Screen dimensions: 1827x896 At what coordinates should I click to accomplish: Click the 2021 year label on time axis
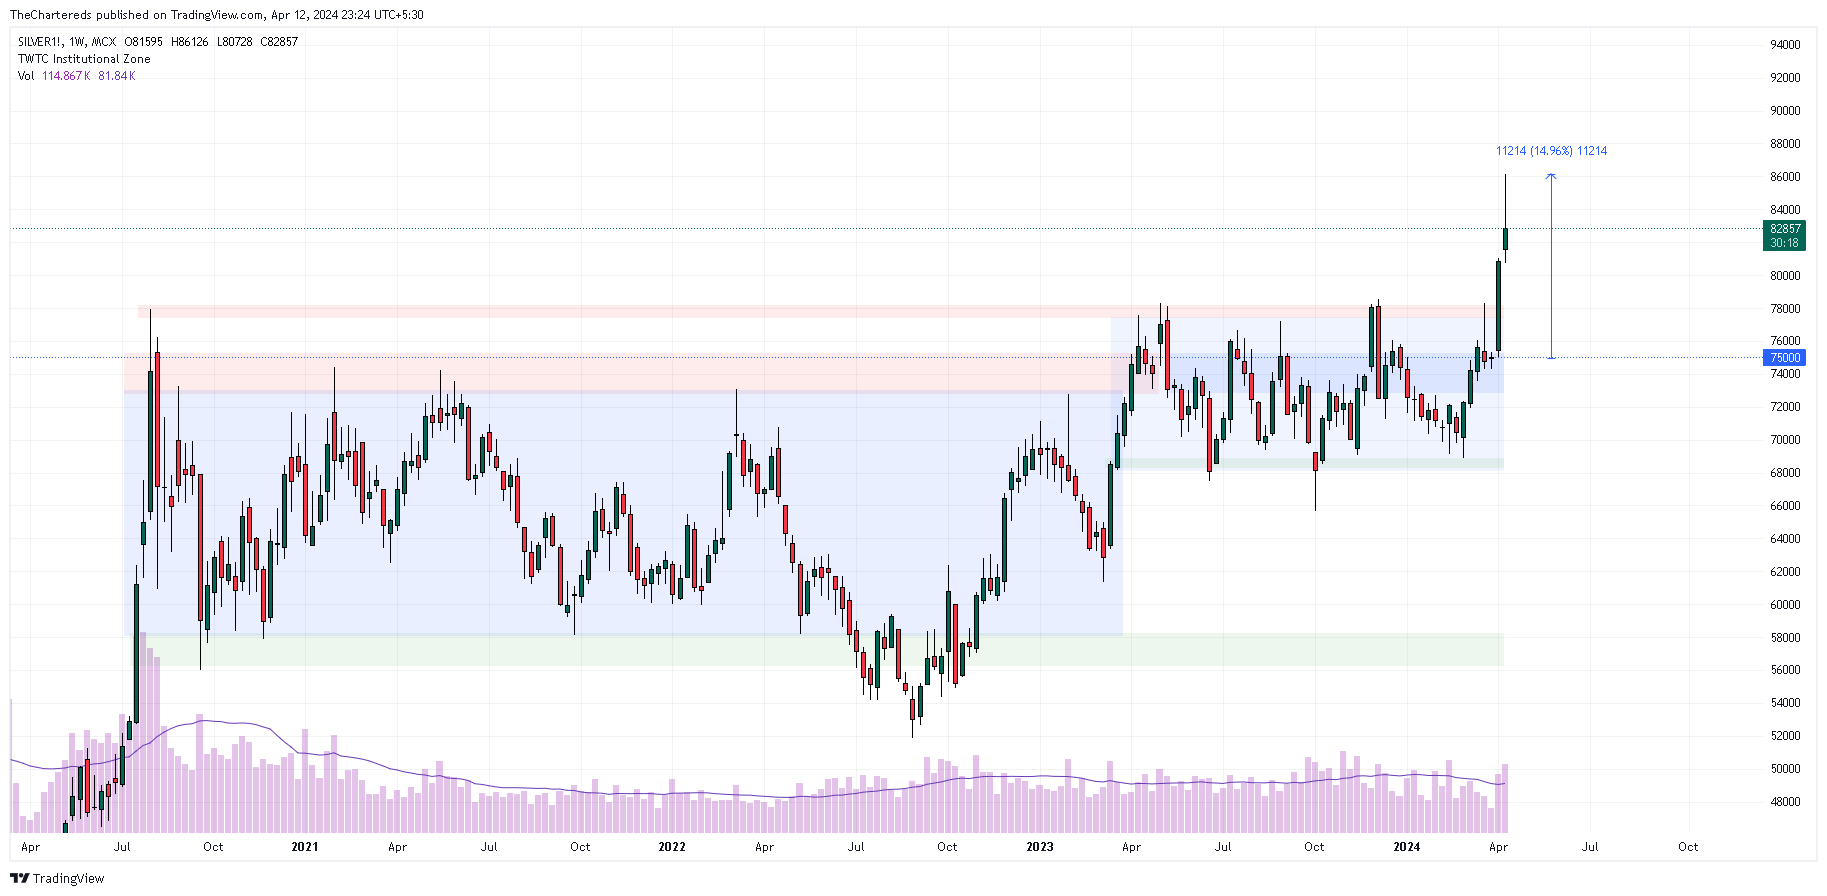click(305, 847)
